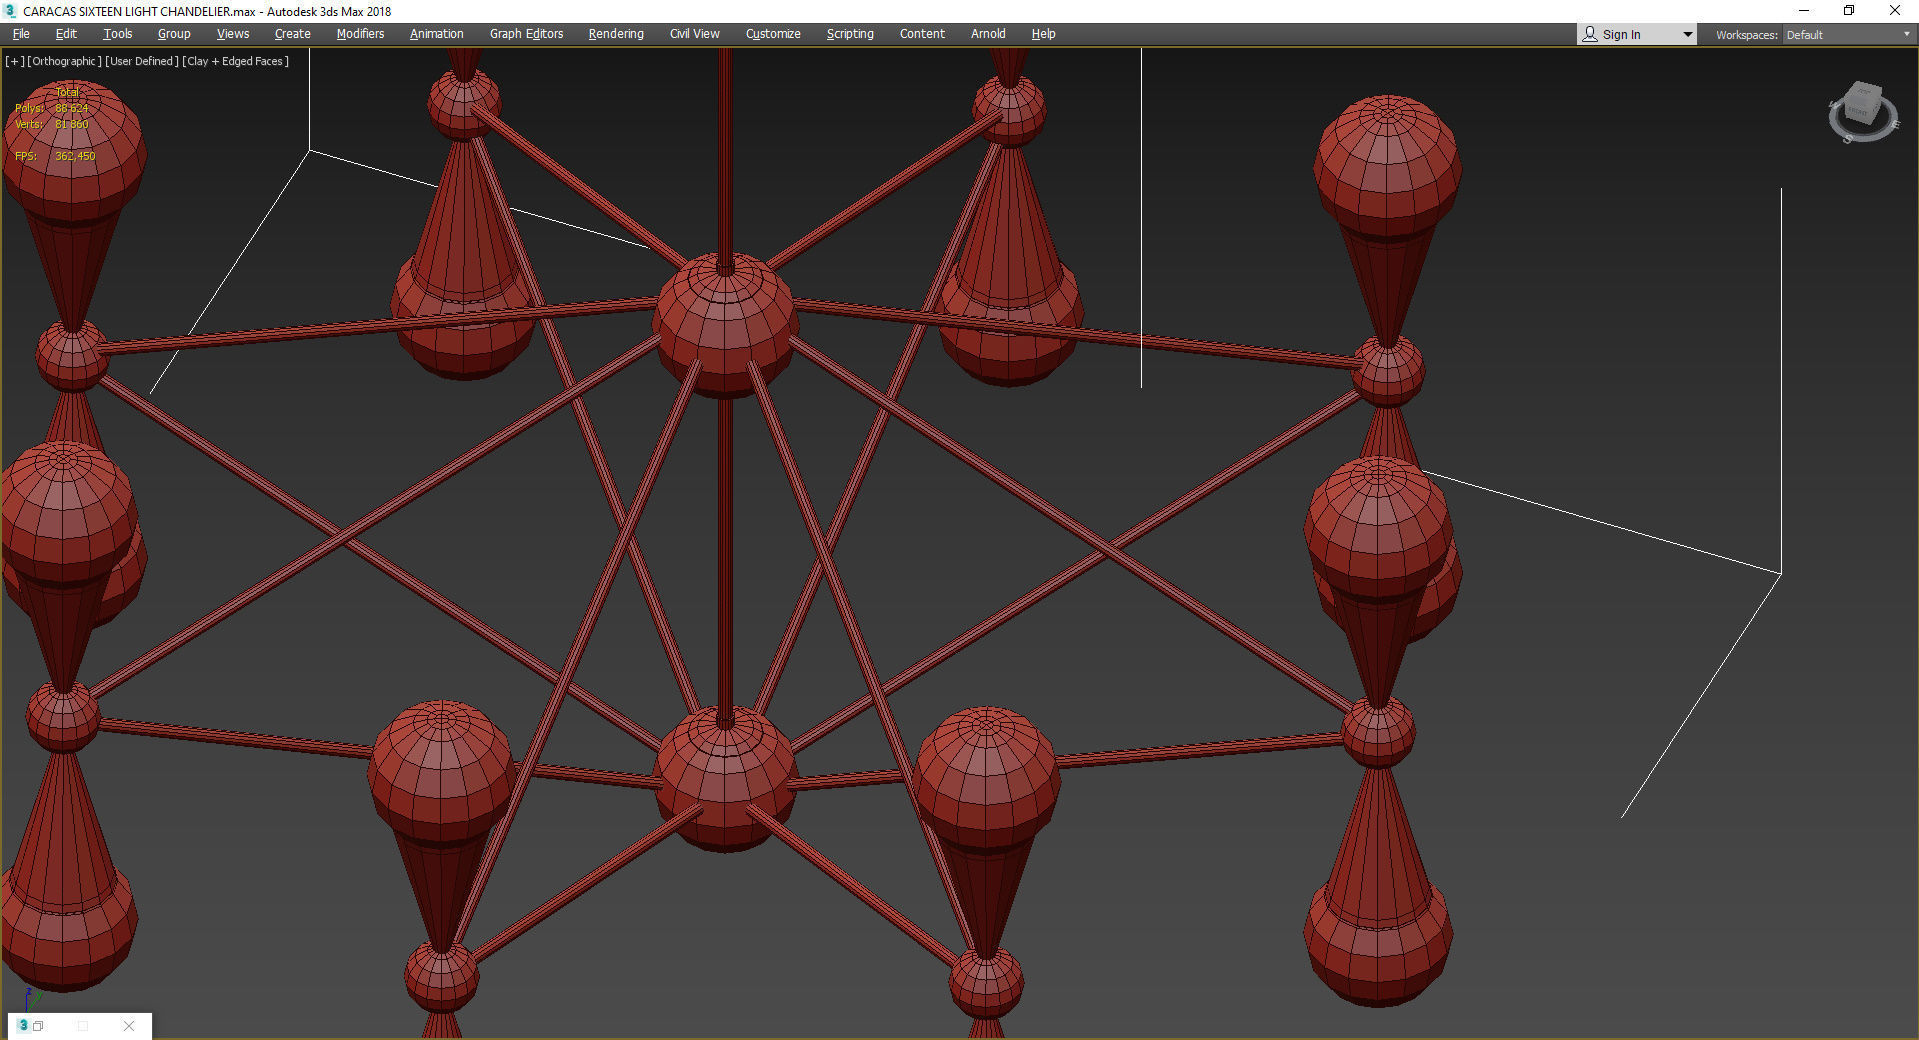Open the Rendering menu
The image size is (1919, 1040).
click(x=616, y=34)
